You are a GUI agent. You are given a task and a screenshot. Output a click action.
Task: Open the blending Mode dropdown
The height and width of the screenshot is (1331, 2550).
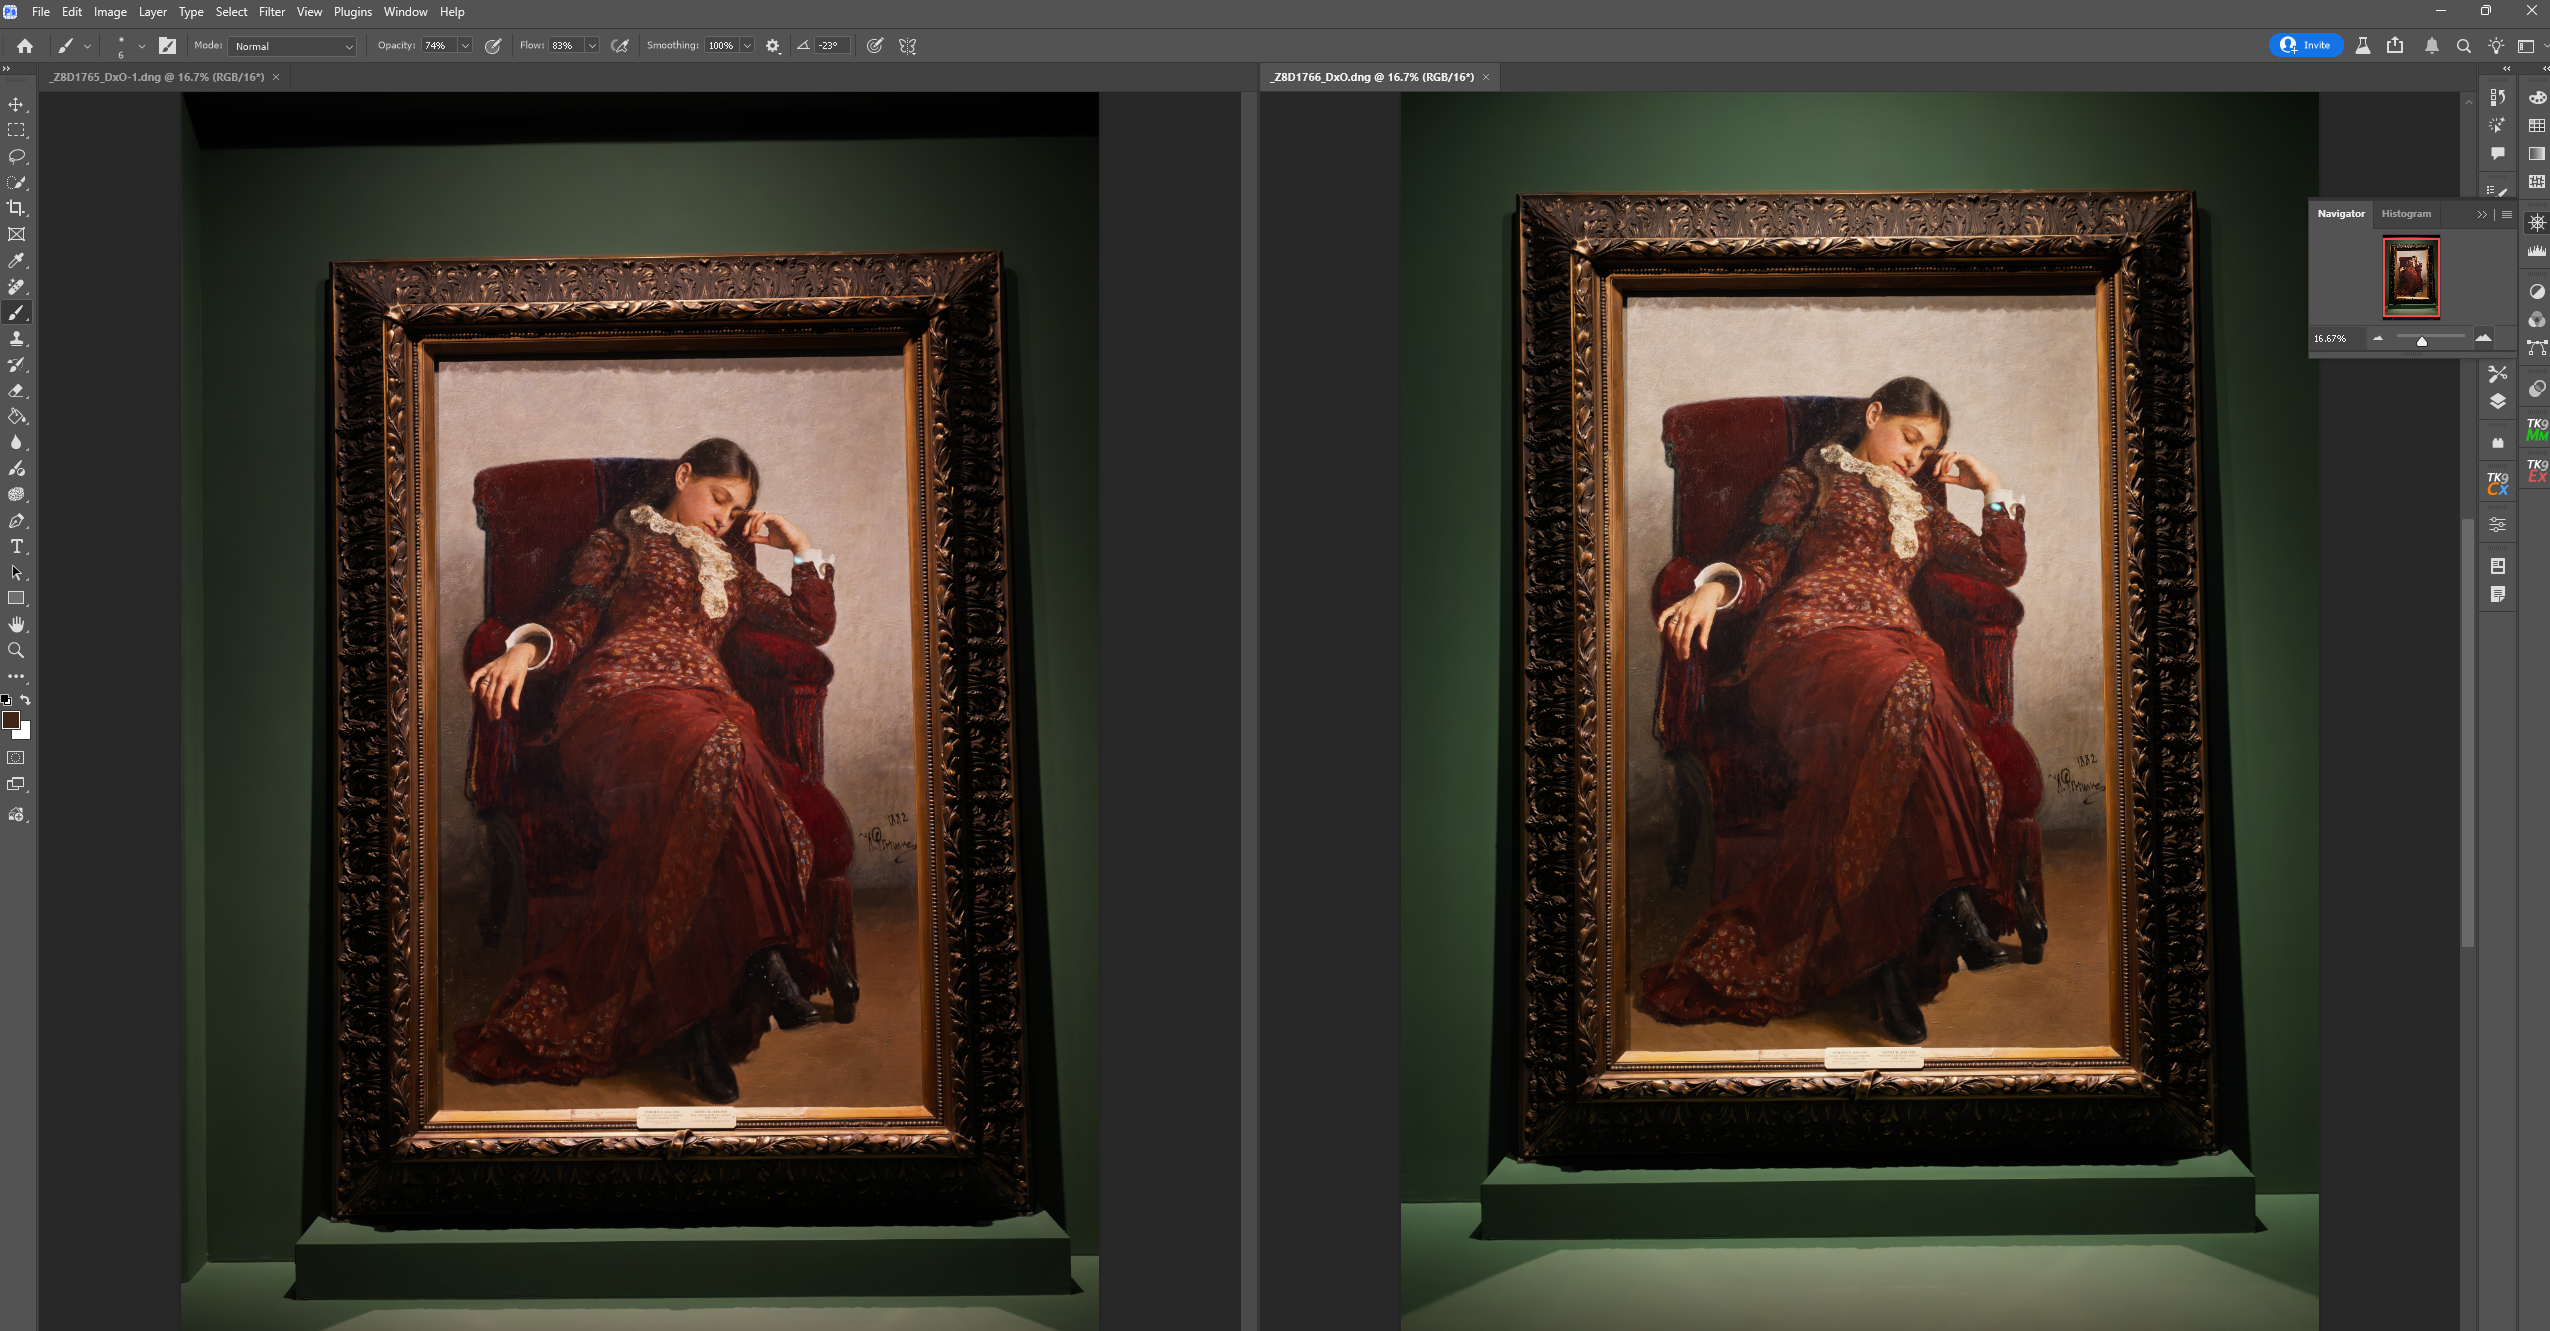coord(292,46)
